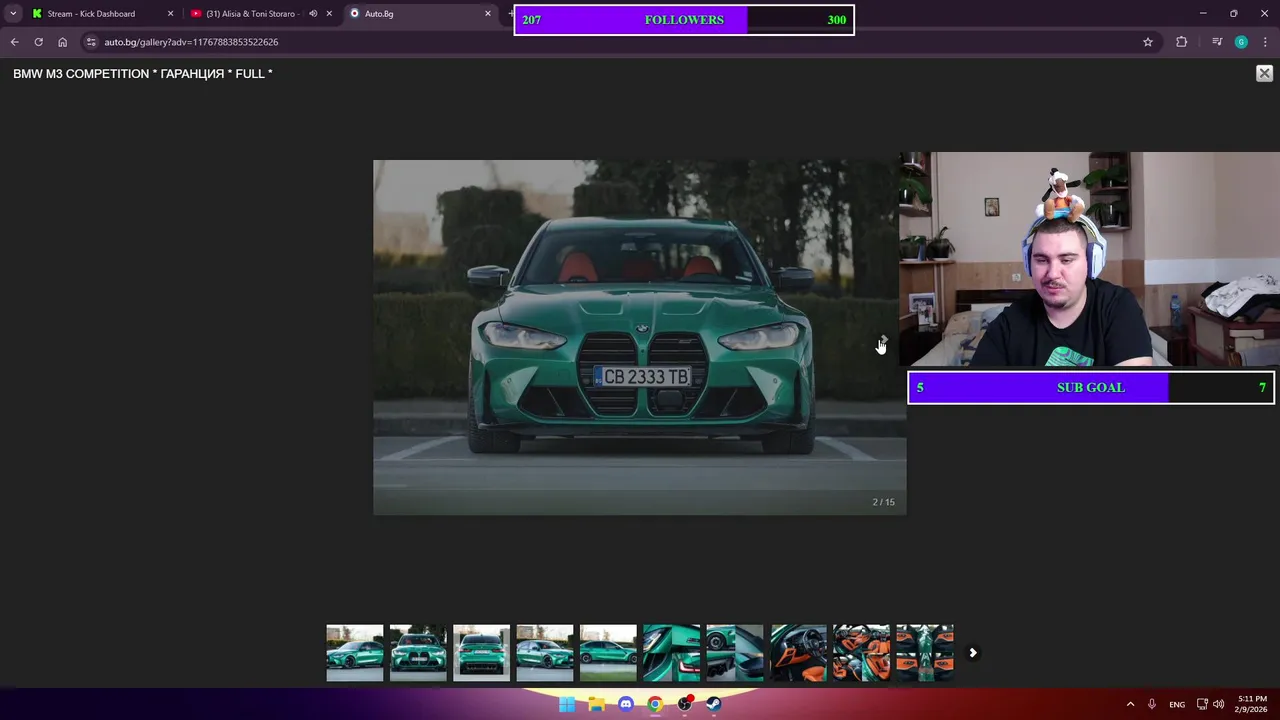This screenshot has width=1280, height=720.
Task: Select the second thumbnail showing front view
Action: pyautogui.click(x=418, y=653)
